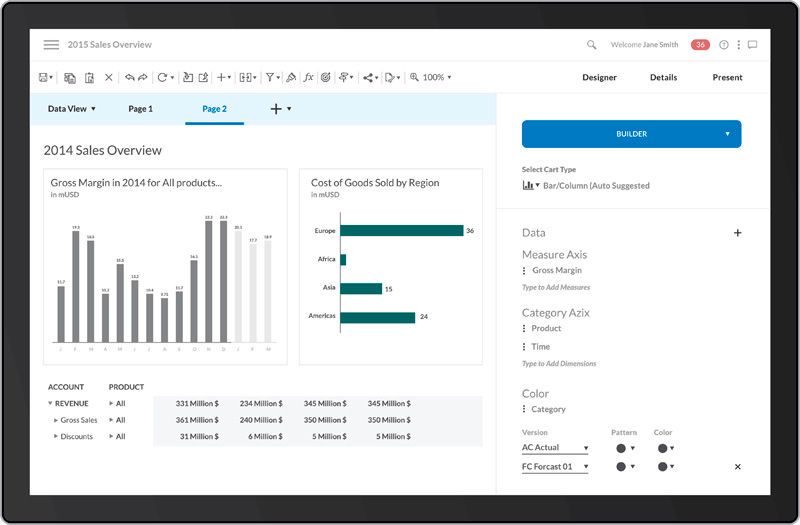Expand the Gross Sales row
This screenshot has height=525, width=800.
click(x=56, y=420)
